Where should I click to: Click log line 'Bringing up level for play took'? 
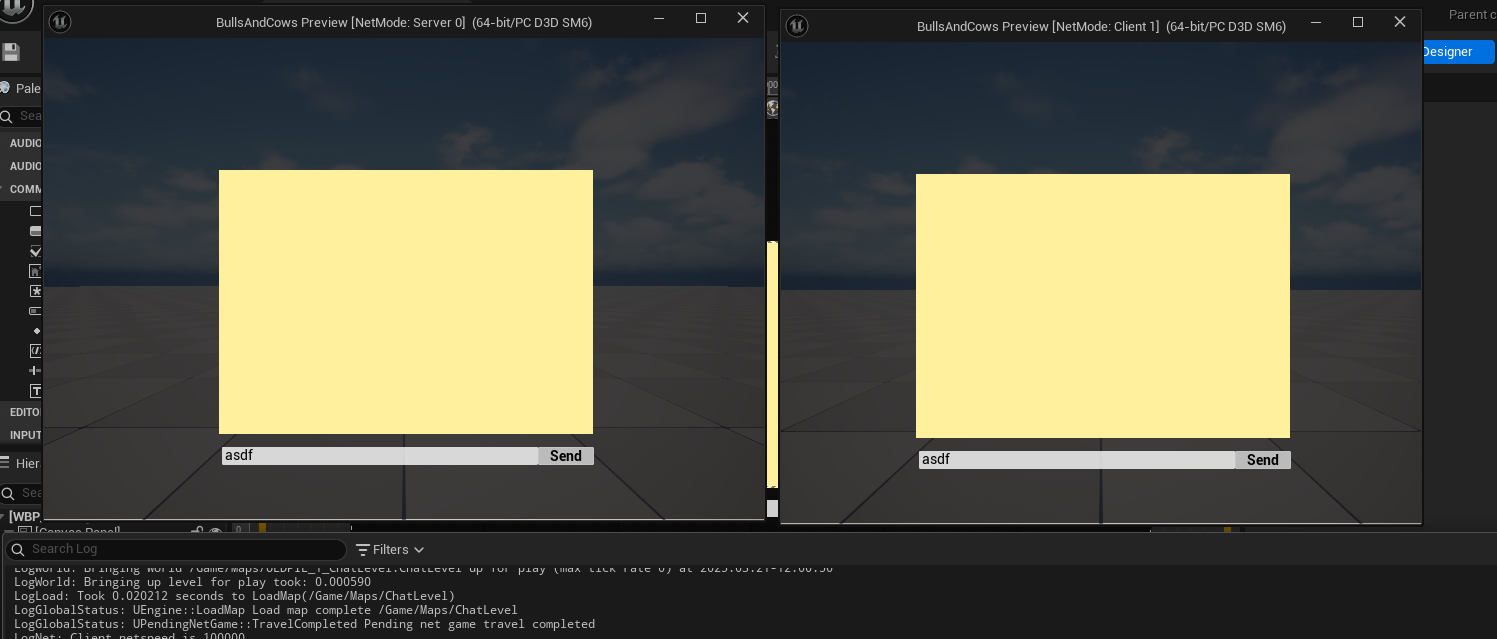tap(192, 582)
